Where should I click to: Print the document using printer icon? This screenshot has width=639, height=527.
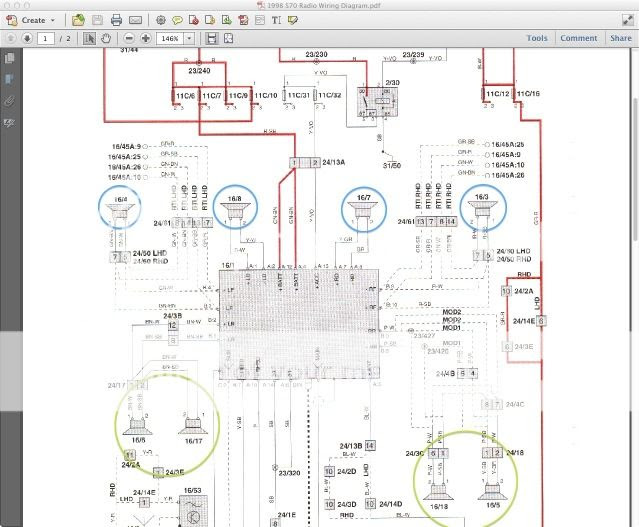pos(116,20)
